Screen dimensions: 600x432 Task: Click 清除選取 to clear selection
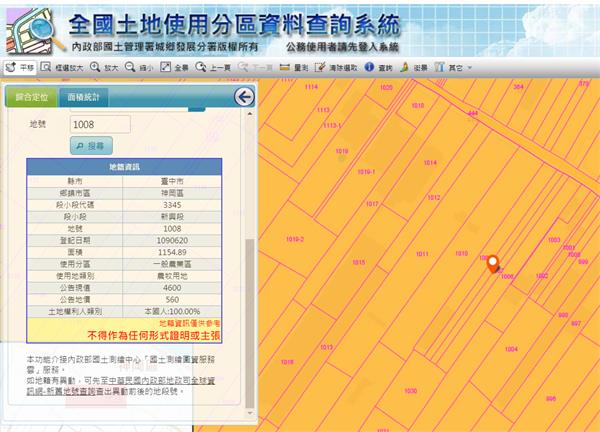point(336,68)
